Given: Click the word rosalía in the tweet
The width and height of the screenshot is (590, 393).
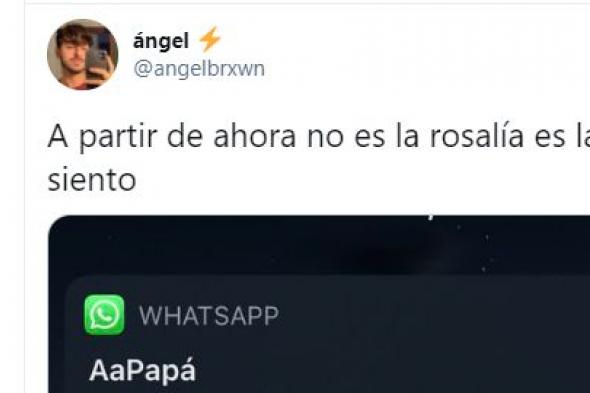Looking at the screenshot, I should [x=477, y=136].
